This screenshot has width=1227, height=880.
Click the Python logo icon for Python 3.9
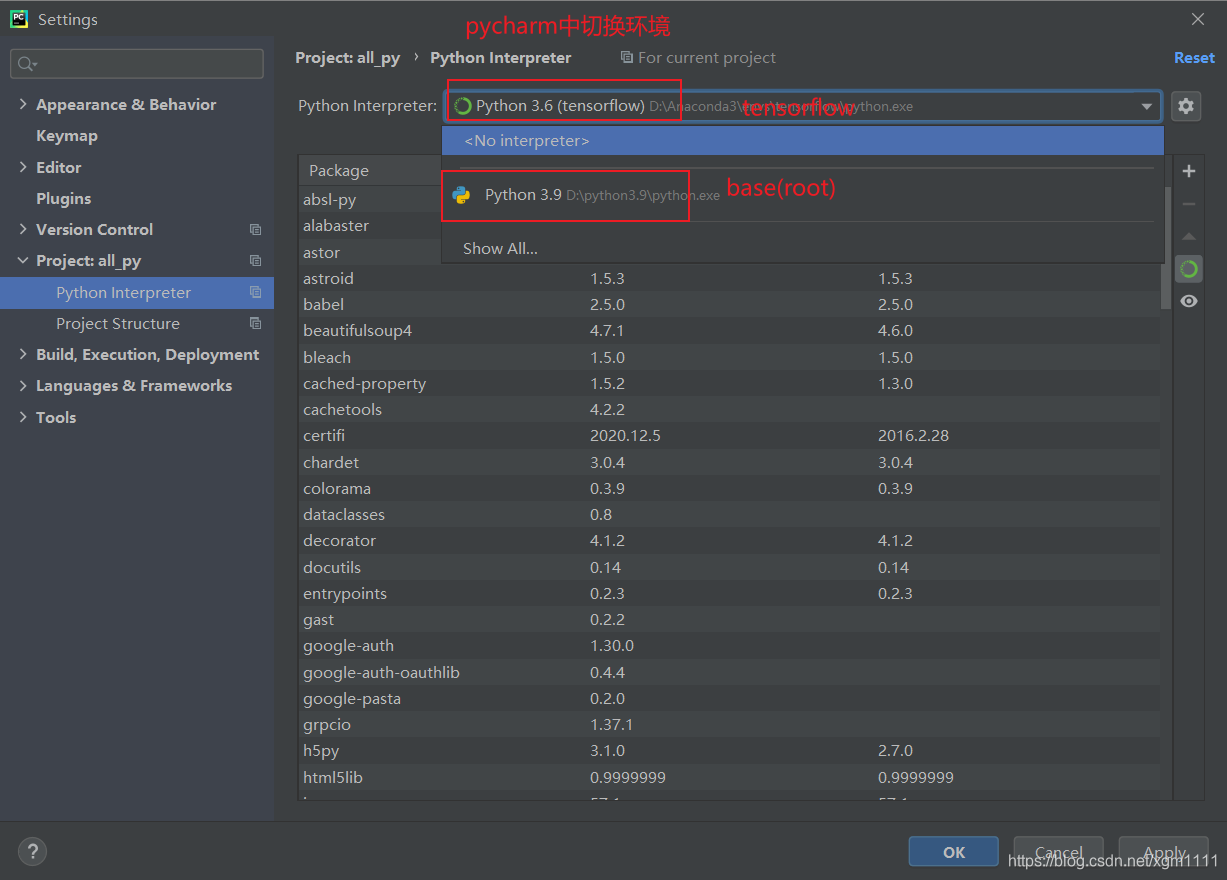pos(461,195)
